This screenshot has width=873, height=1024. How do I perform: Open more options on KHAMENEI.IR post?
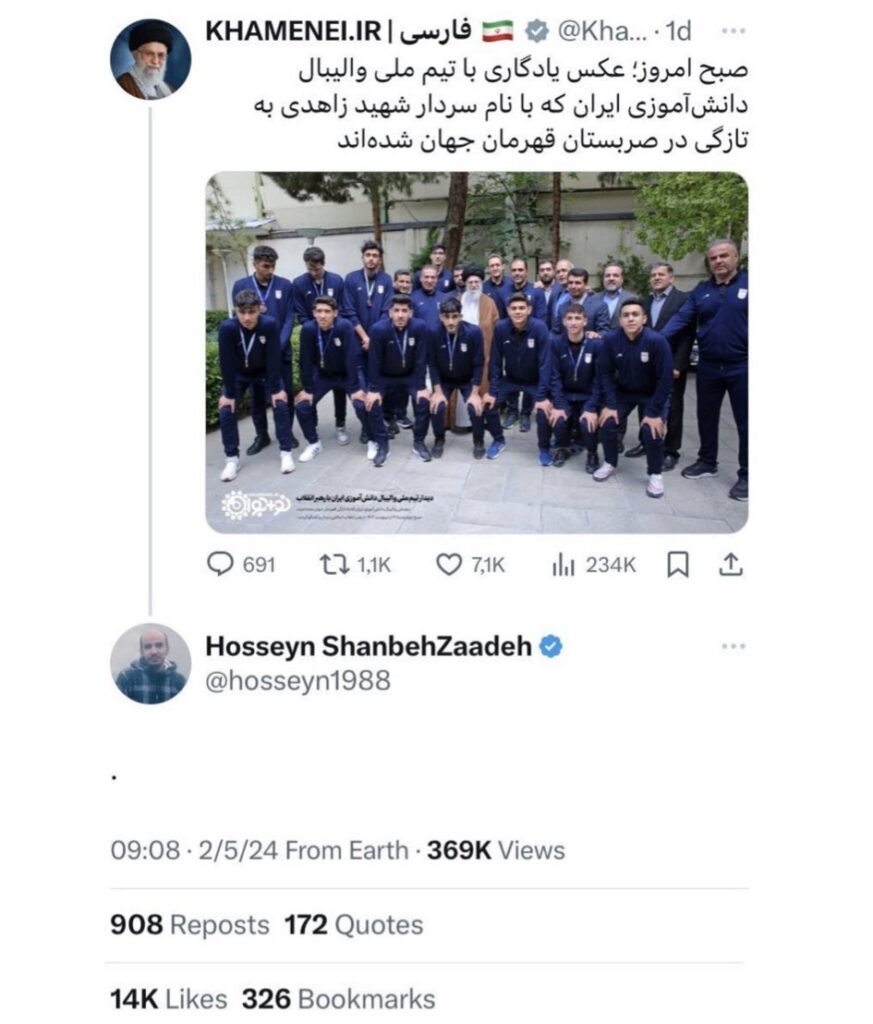[x=733, y=31]
